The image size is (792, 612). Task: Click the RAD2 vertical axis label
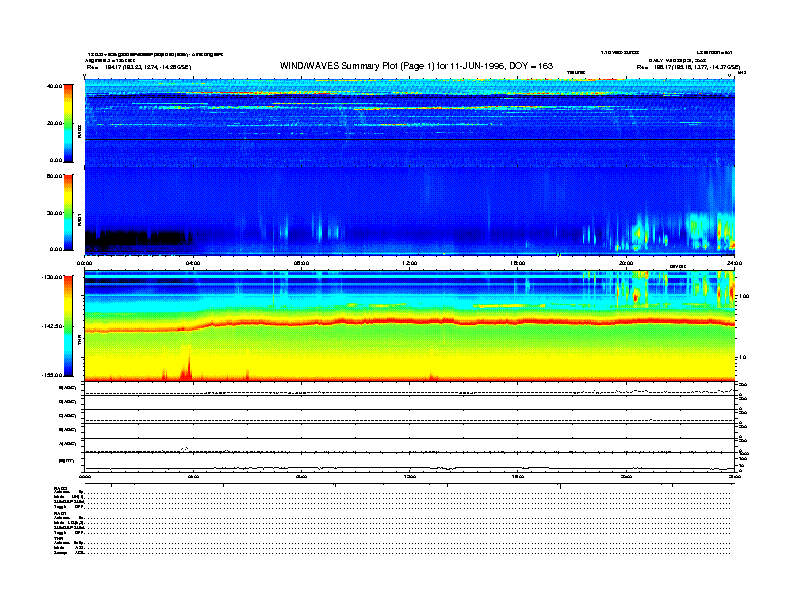pyautogui.click(x=79, y=131)
